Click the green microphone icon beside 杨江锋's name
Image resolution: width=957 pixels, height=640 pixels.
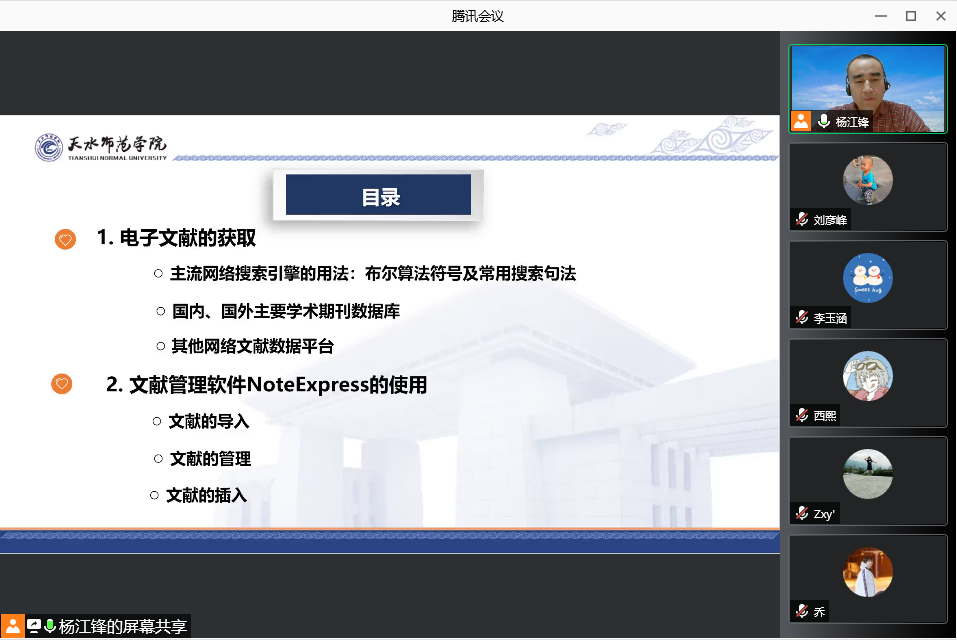[824, 122]
